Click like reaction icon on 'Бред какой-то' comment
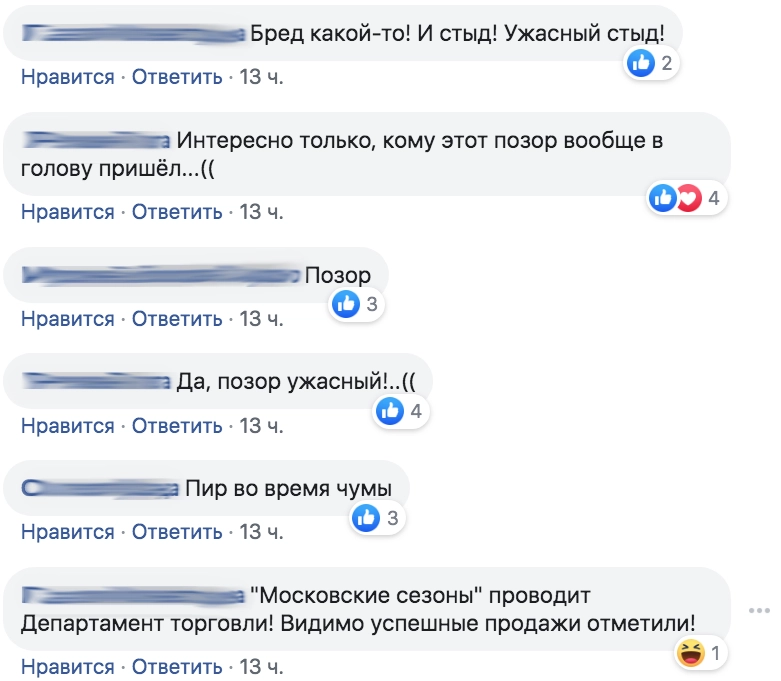 (640, 64)
